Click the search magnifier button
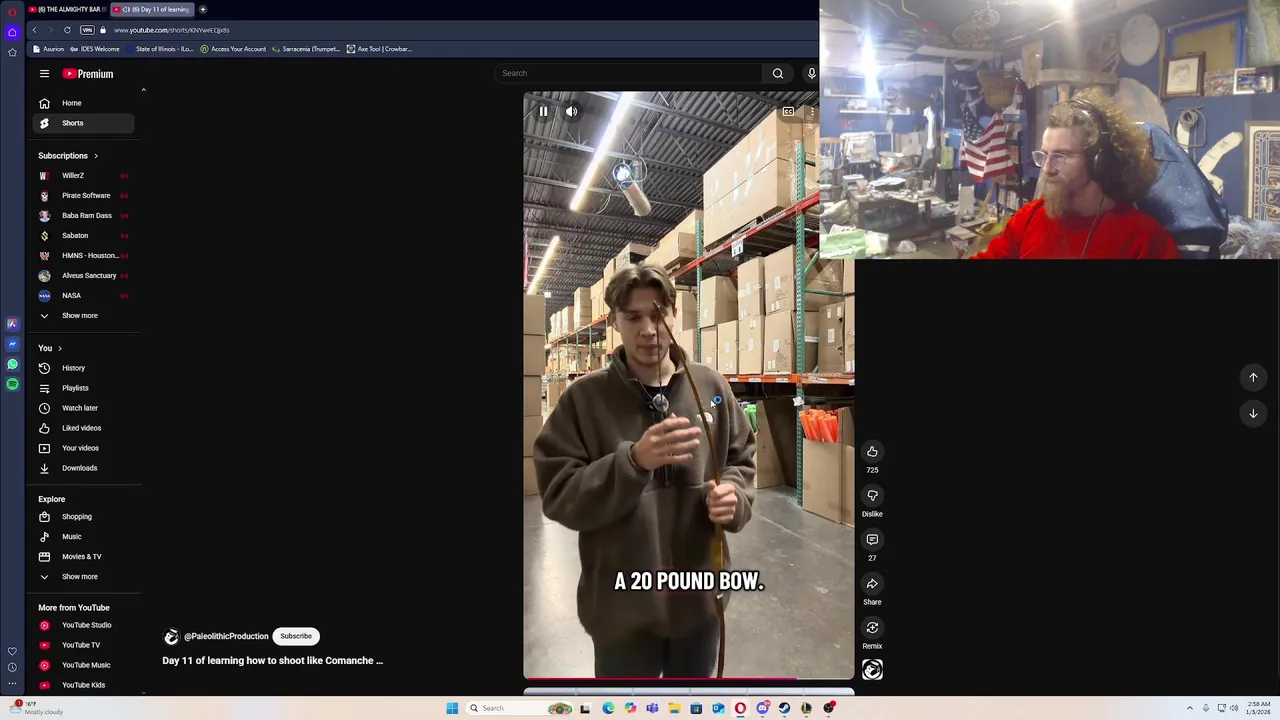 [778, 73]
